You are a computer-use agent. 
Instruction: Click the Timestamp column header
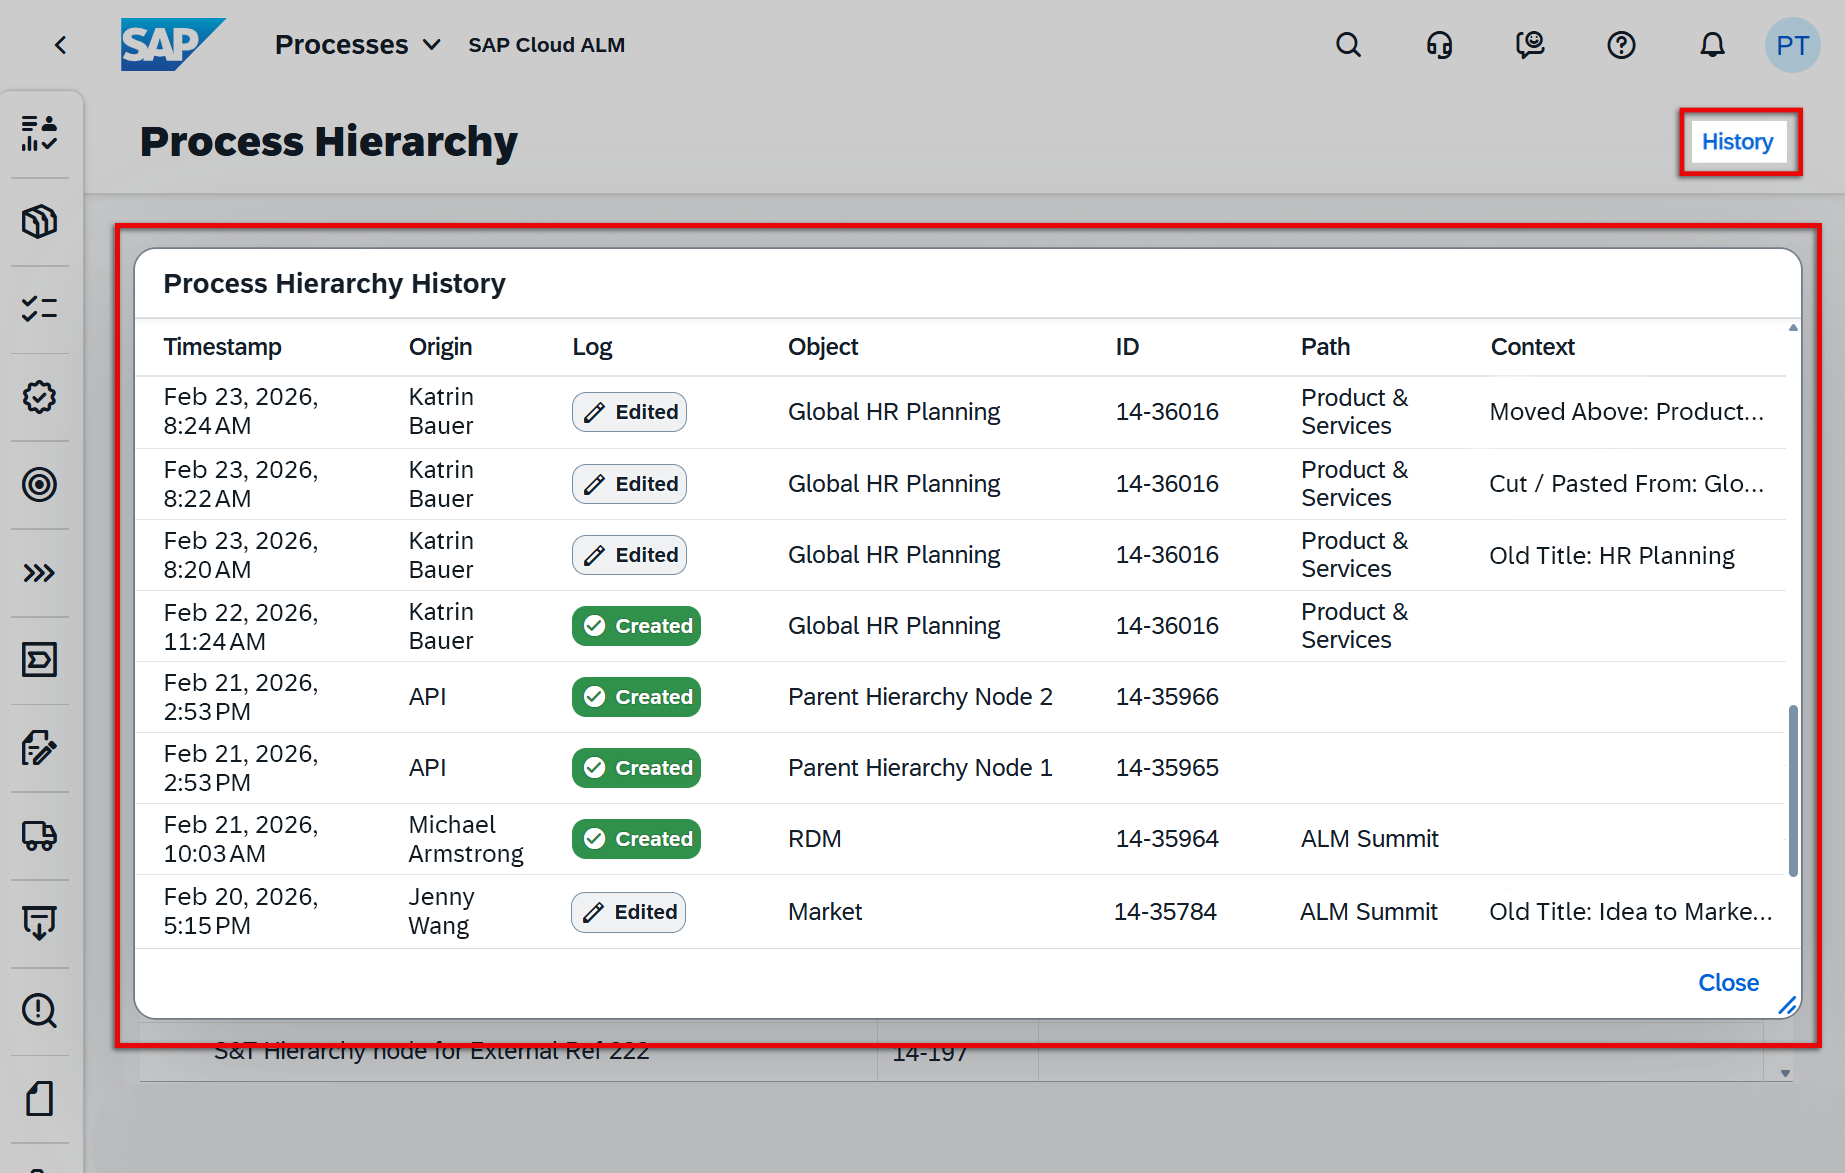click(222, 347)
